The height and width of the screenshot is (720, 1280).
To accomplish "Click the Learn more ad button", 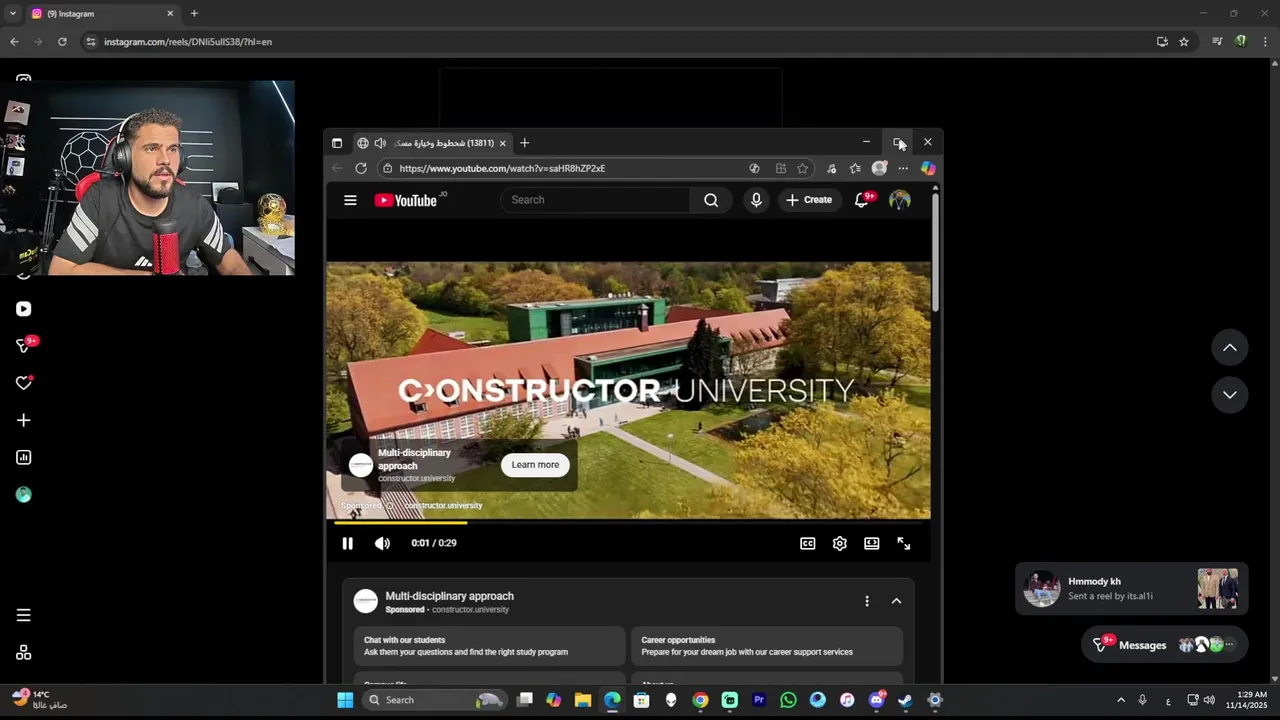I will point(535,465).
